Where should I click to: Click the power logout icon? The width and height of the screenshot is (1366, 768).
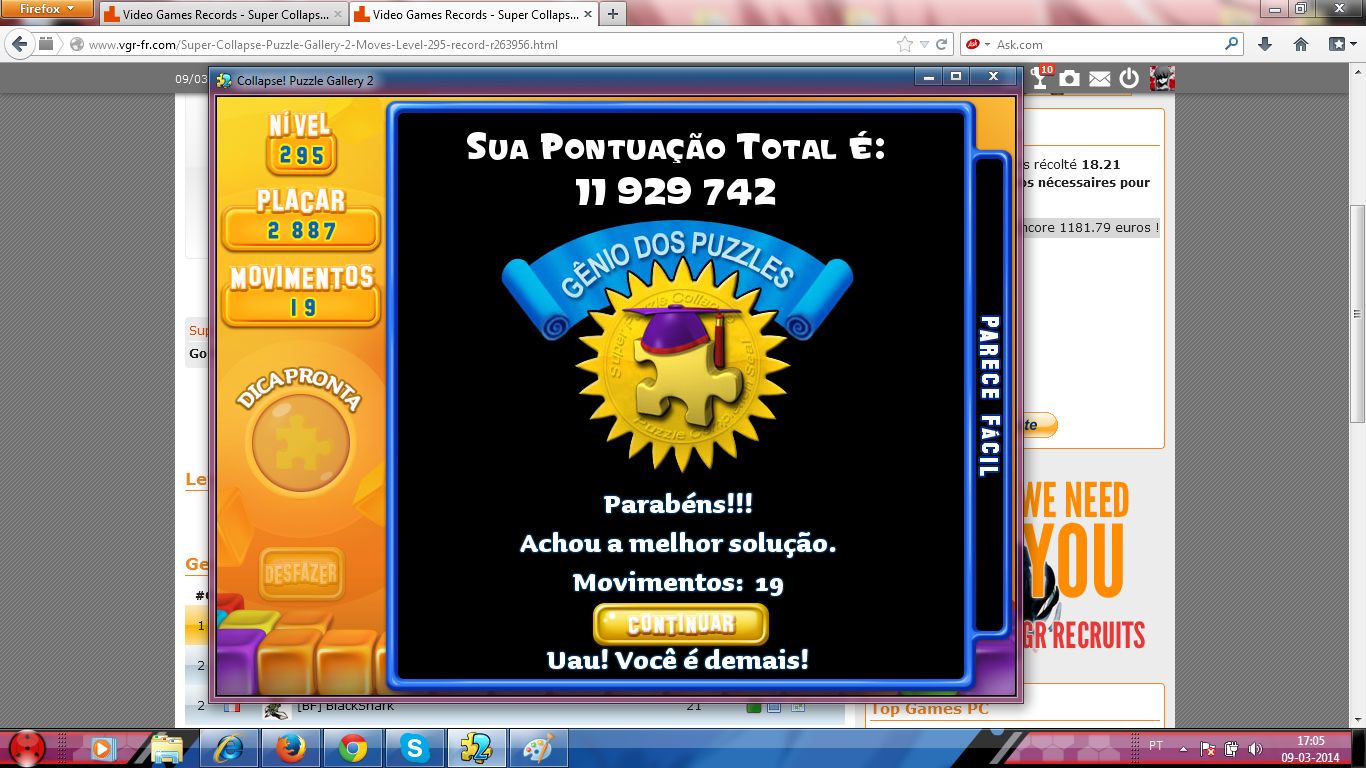1129,79
